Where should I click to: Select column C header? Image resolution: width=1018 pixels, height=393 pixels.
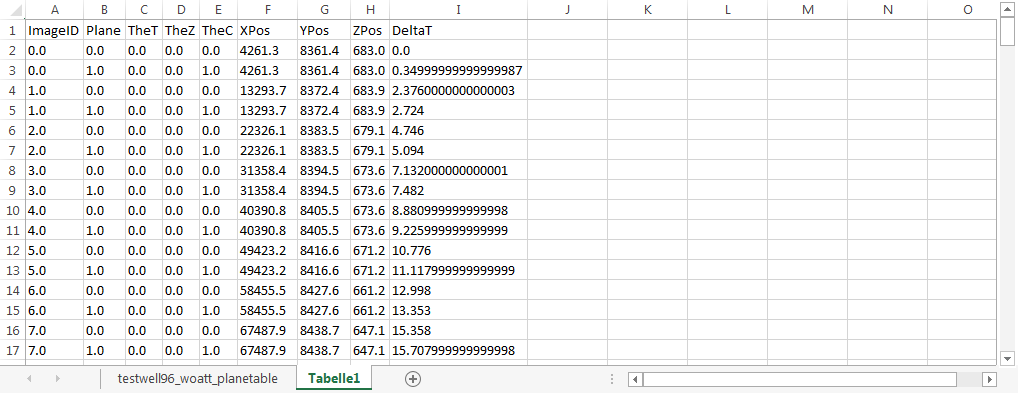(x=143, y=10)
